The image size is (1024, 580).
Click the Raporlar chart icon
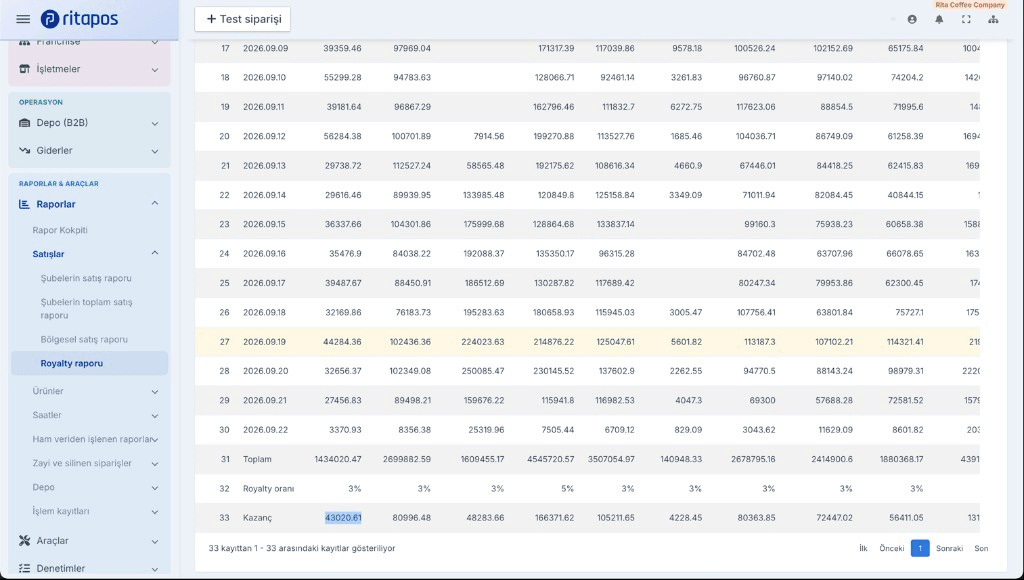(x=25, y=204)
